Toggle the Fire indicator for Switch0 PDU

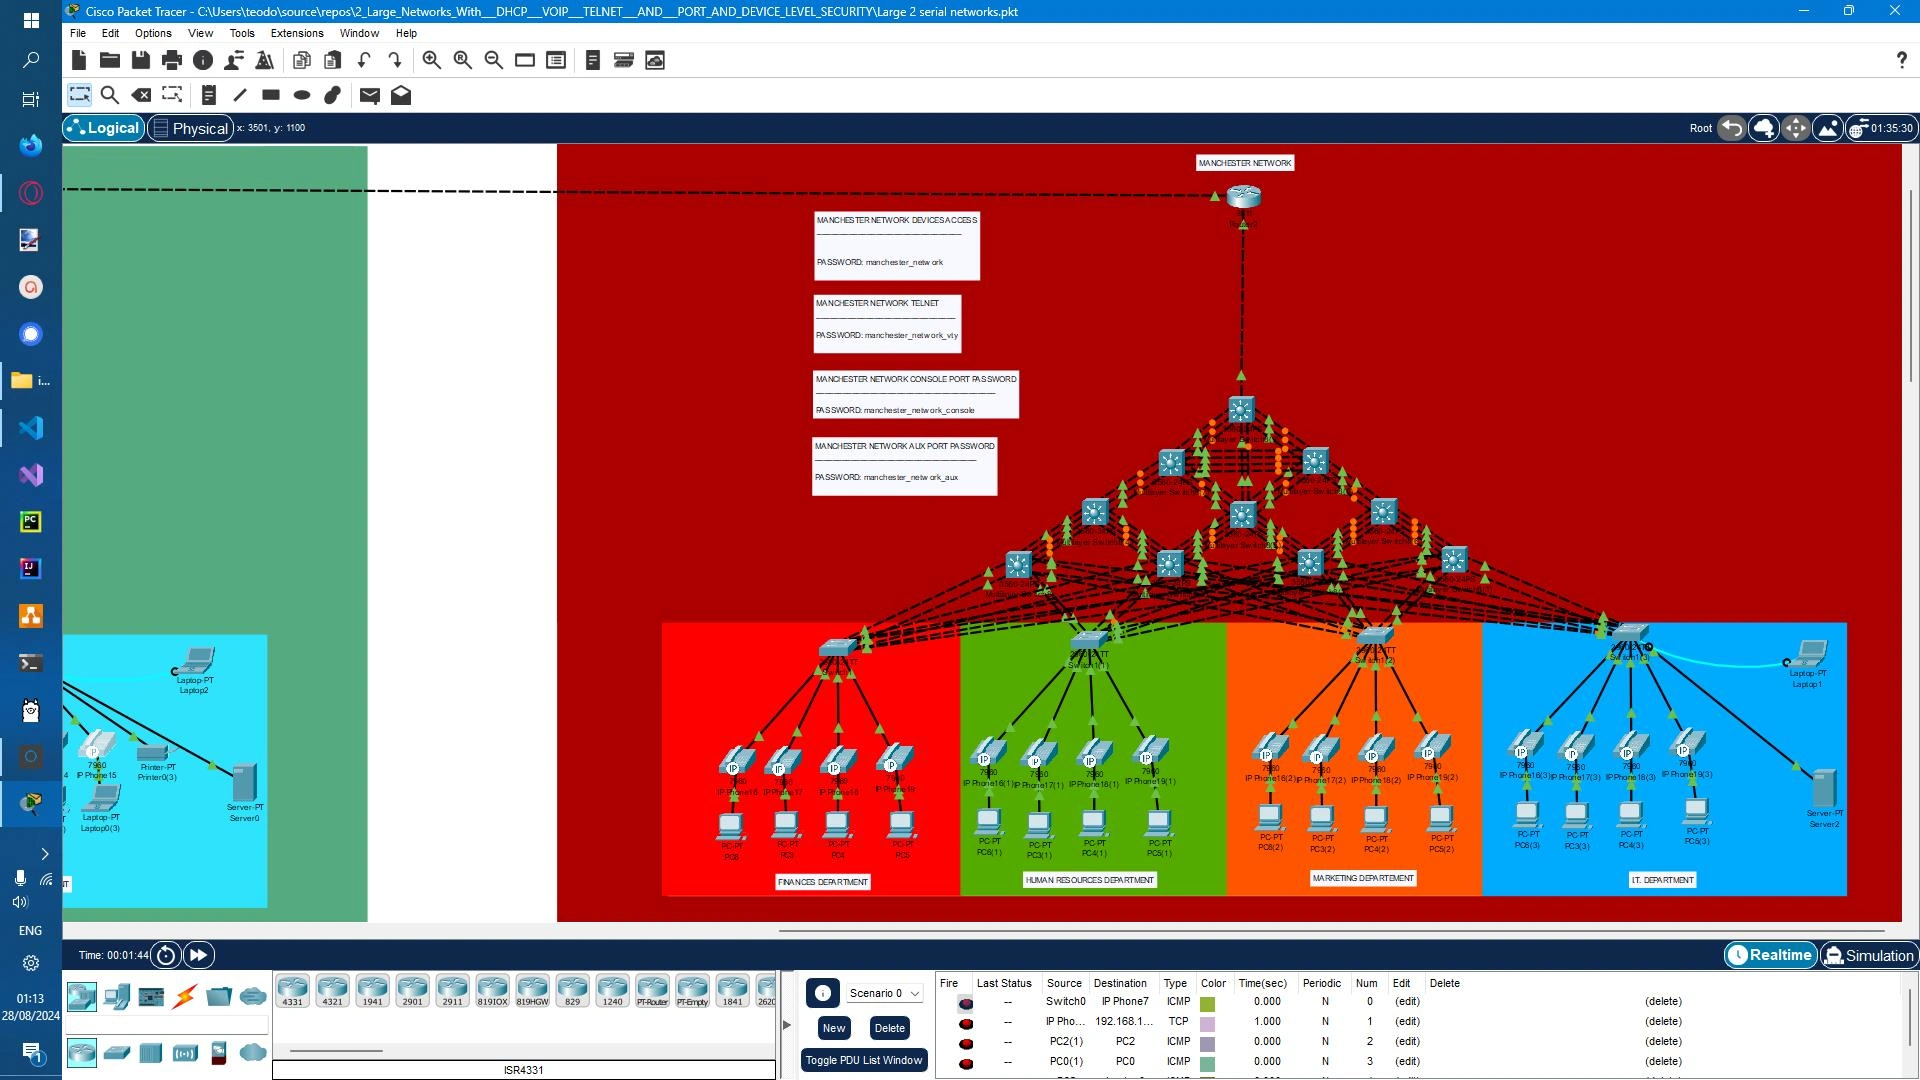pos(966,1003)
